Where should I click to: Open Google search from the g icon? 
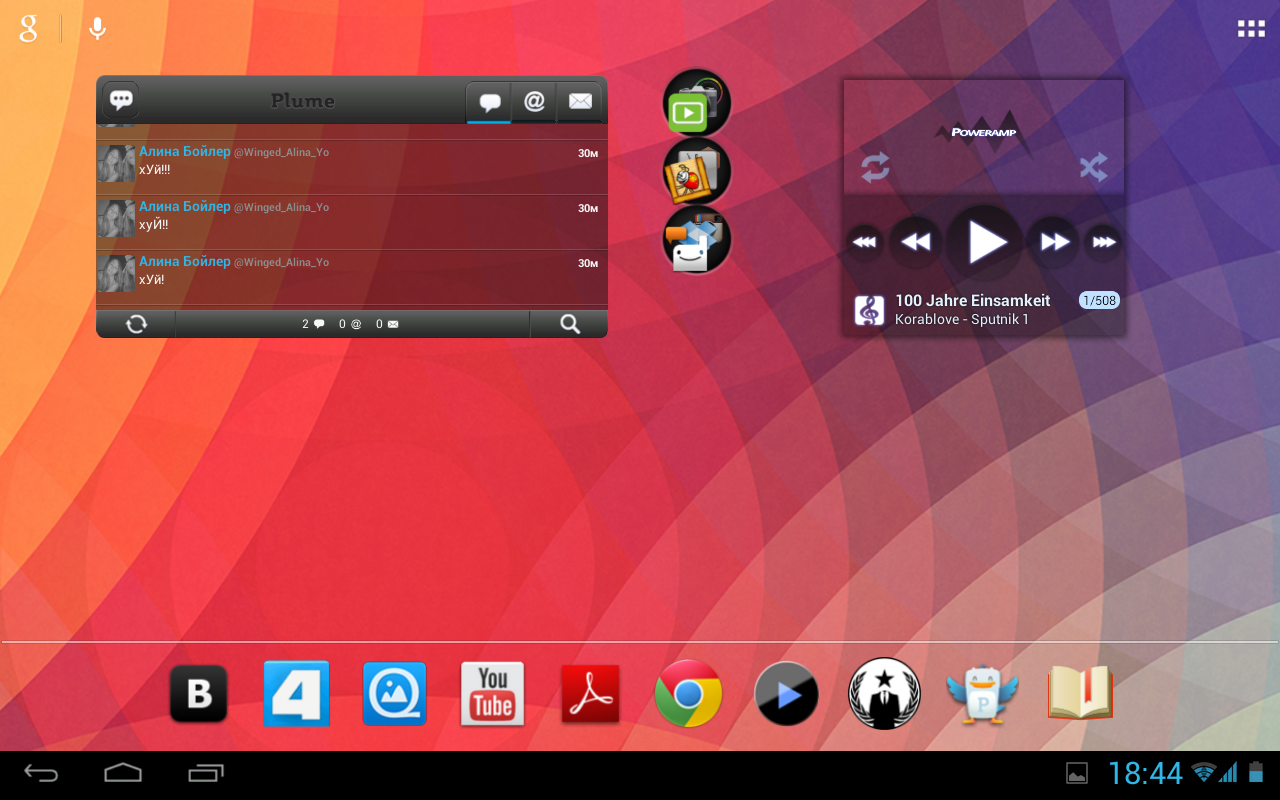click(x=28, y=29)
